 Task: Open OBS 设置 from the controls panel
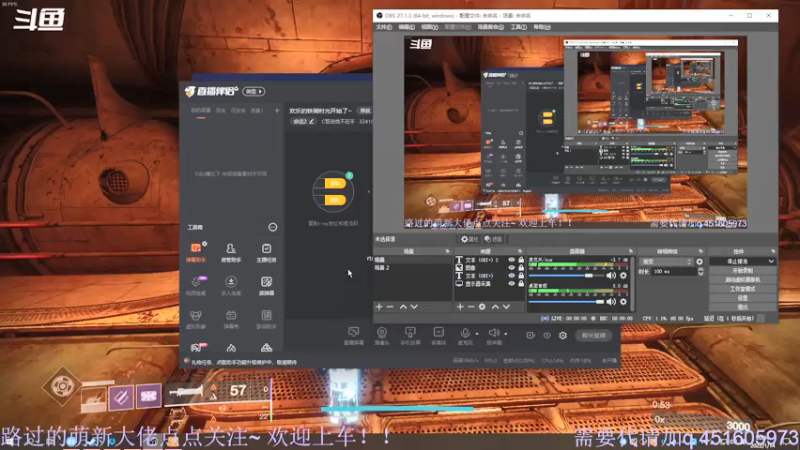click(743, 298)
